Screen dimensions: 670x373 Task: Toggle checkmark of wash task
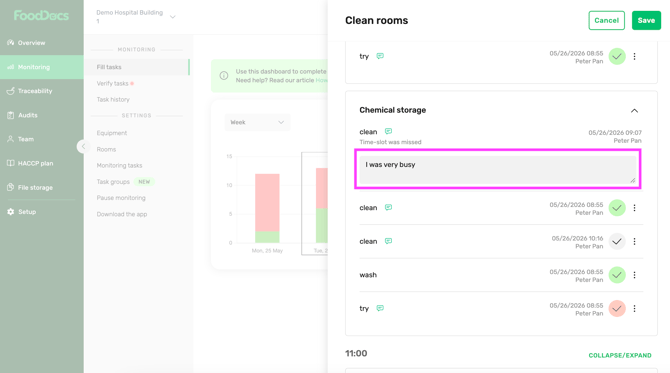coord(617,275)
